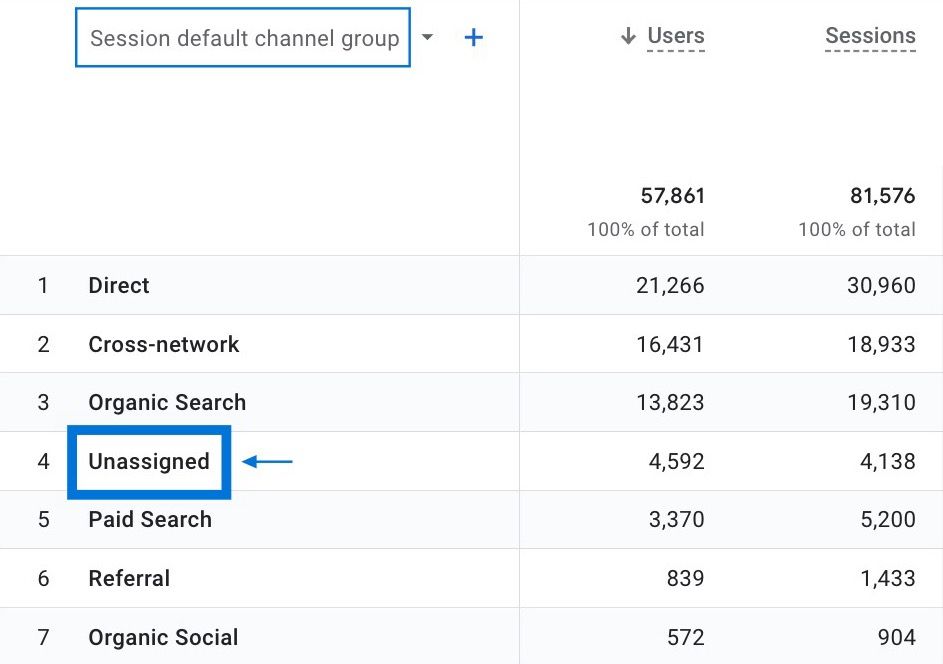
Task: Click the plus icon to add dimension
Action: [x=474, y=38]
